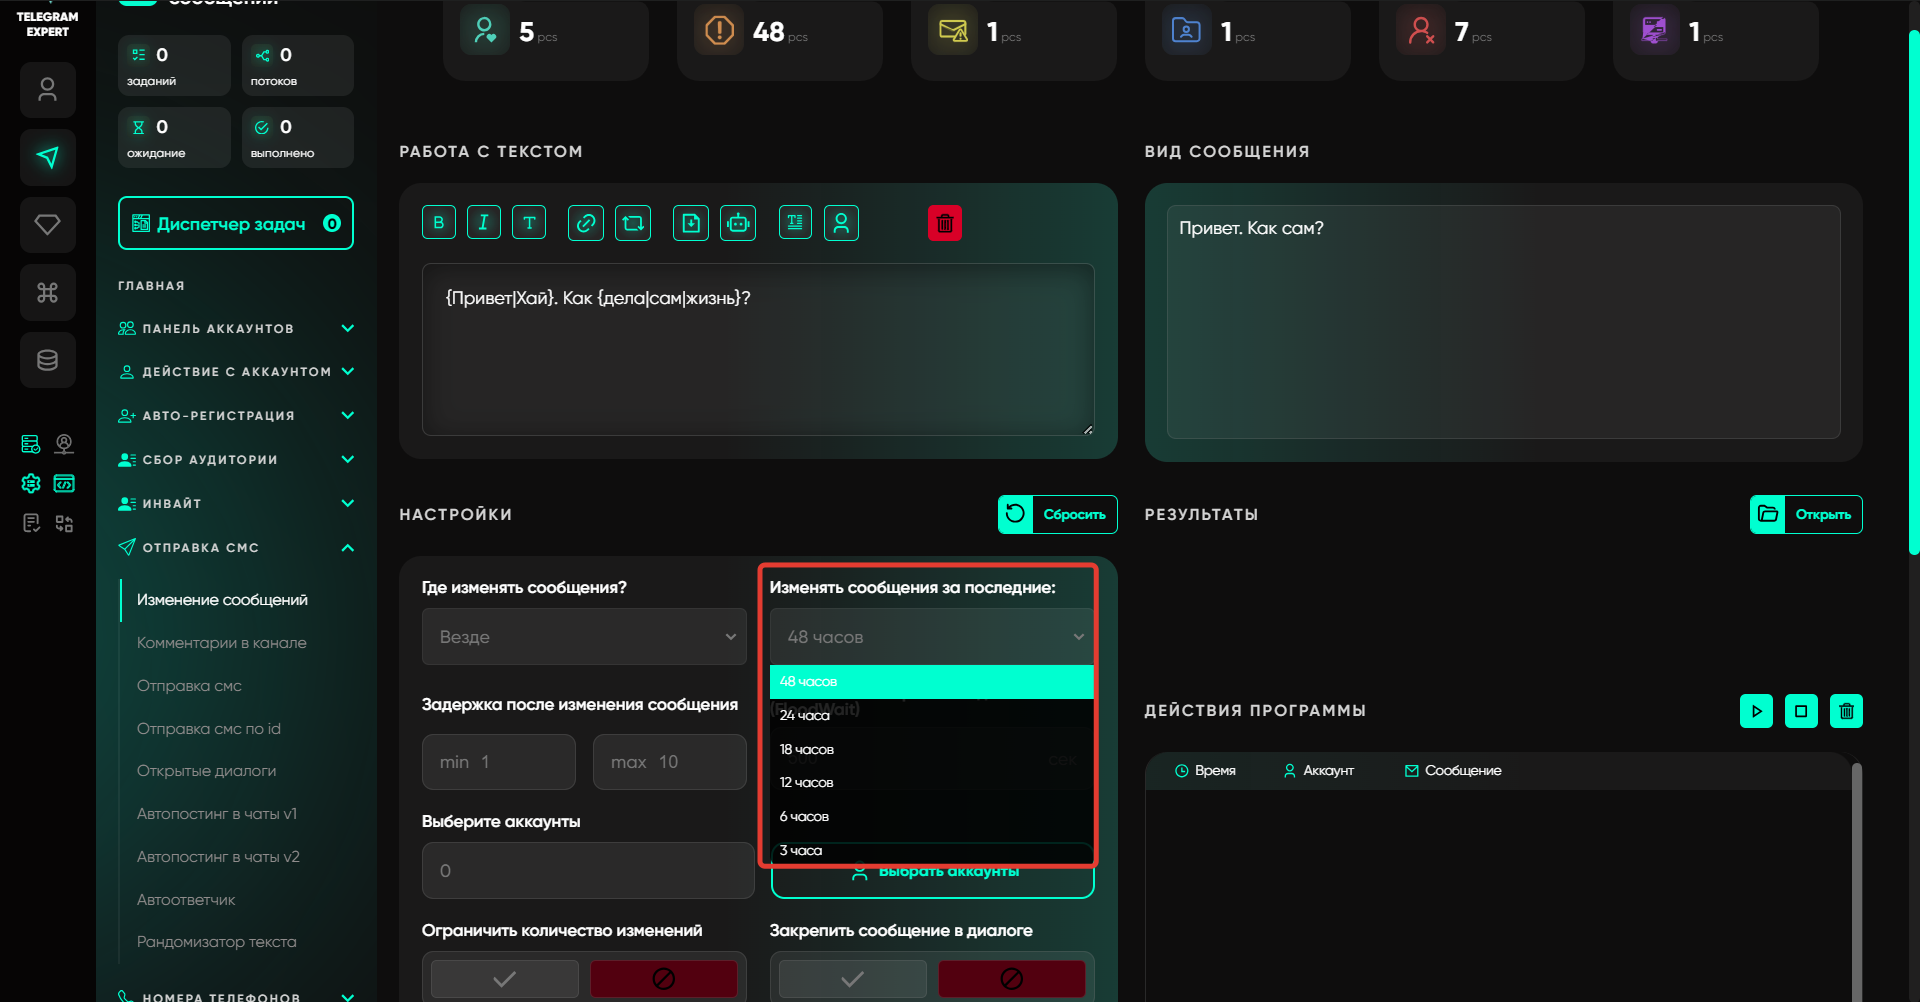Open the database icon in left sidebar
Viewport: 1920px width, 1002px height.
[47, 360]
